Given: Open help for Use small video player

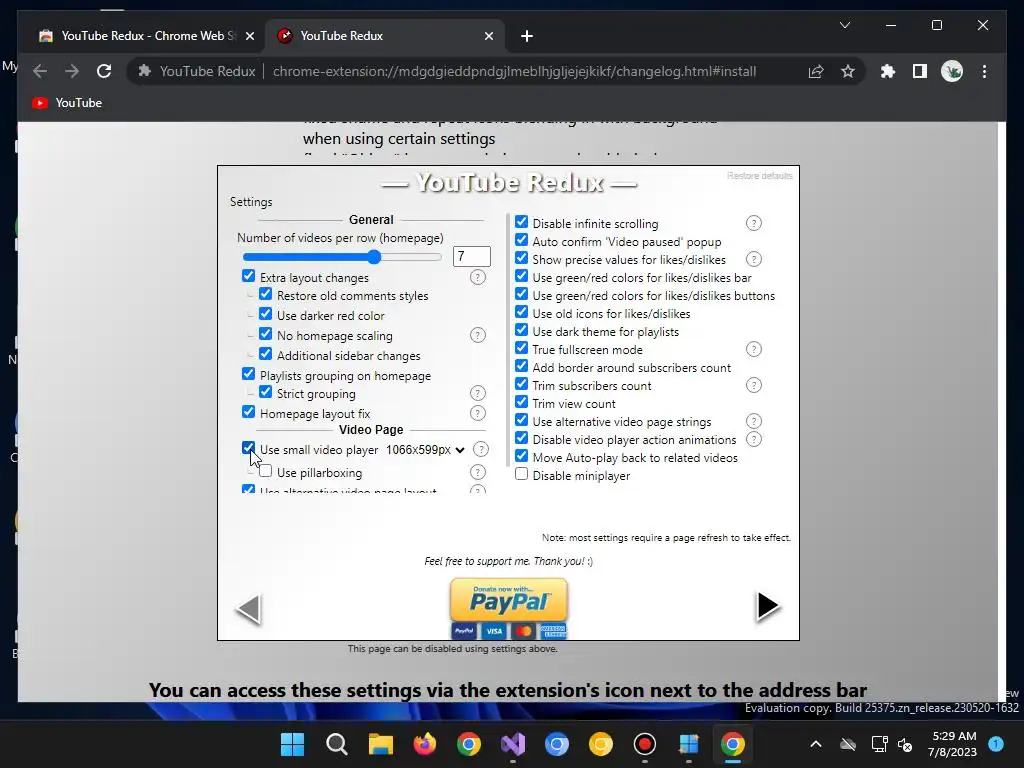Looking at the screenshot, I should 481,449.
